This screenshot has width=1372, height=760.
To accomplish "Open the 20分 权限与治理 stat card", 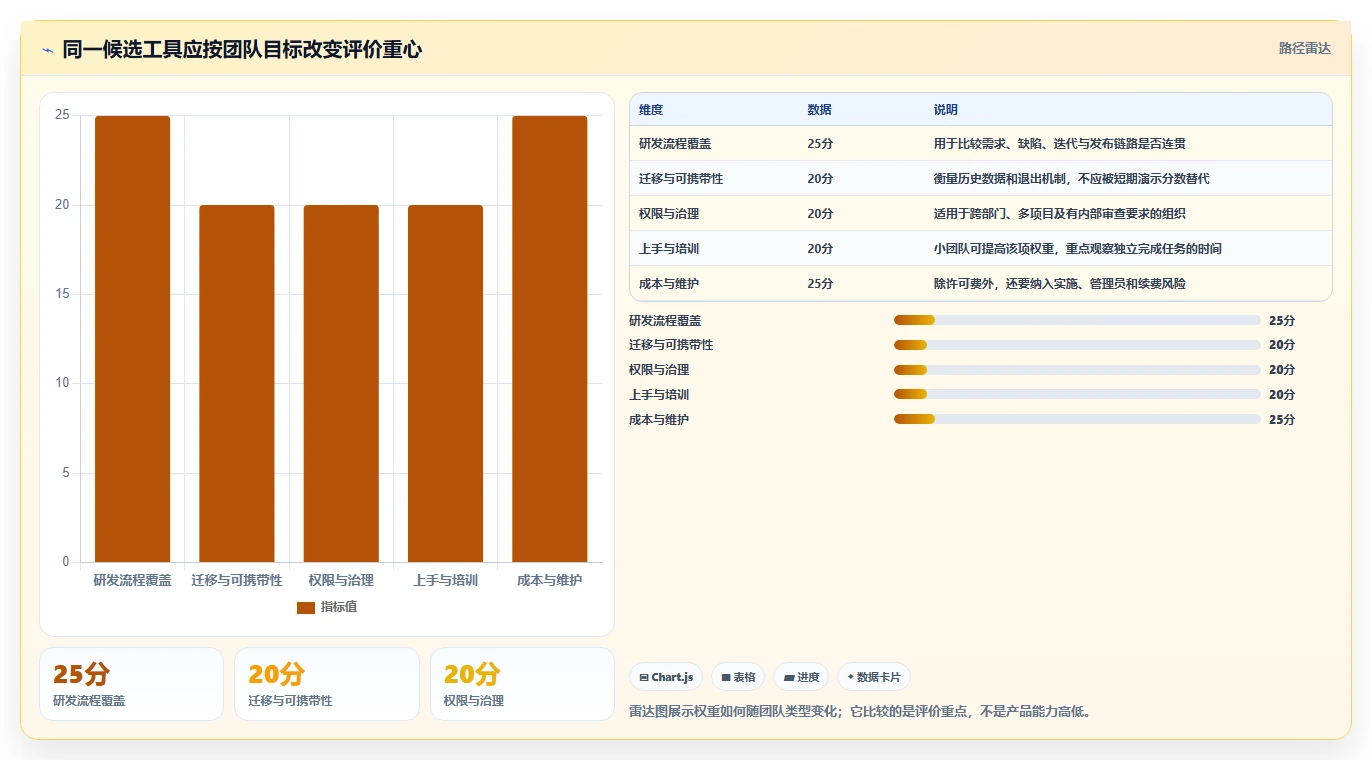I will tap(522, 684).
